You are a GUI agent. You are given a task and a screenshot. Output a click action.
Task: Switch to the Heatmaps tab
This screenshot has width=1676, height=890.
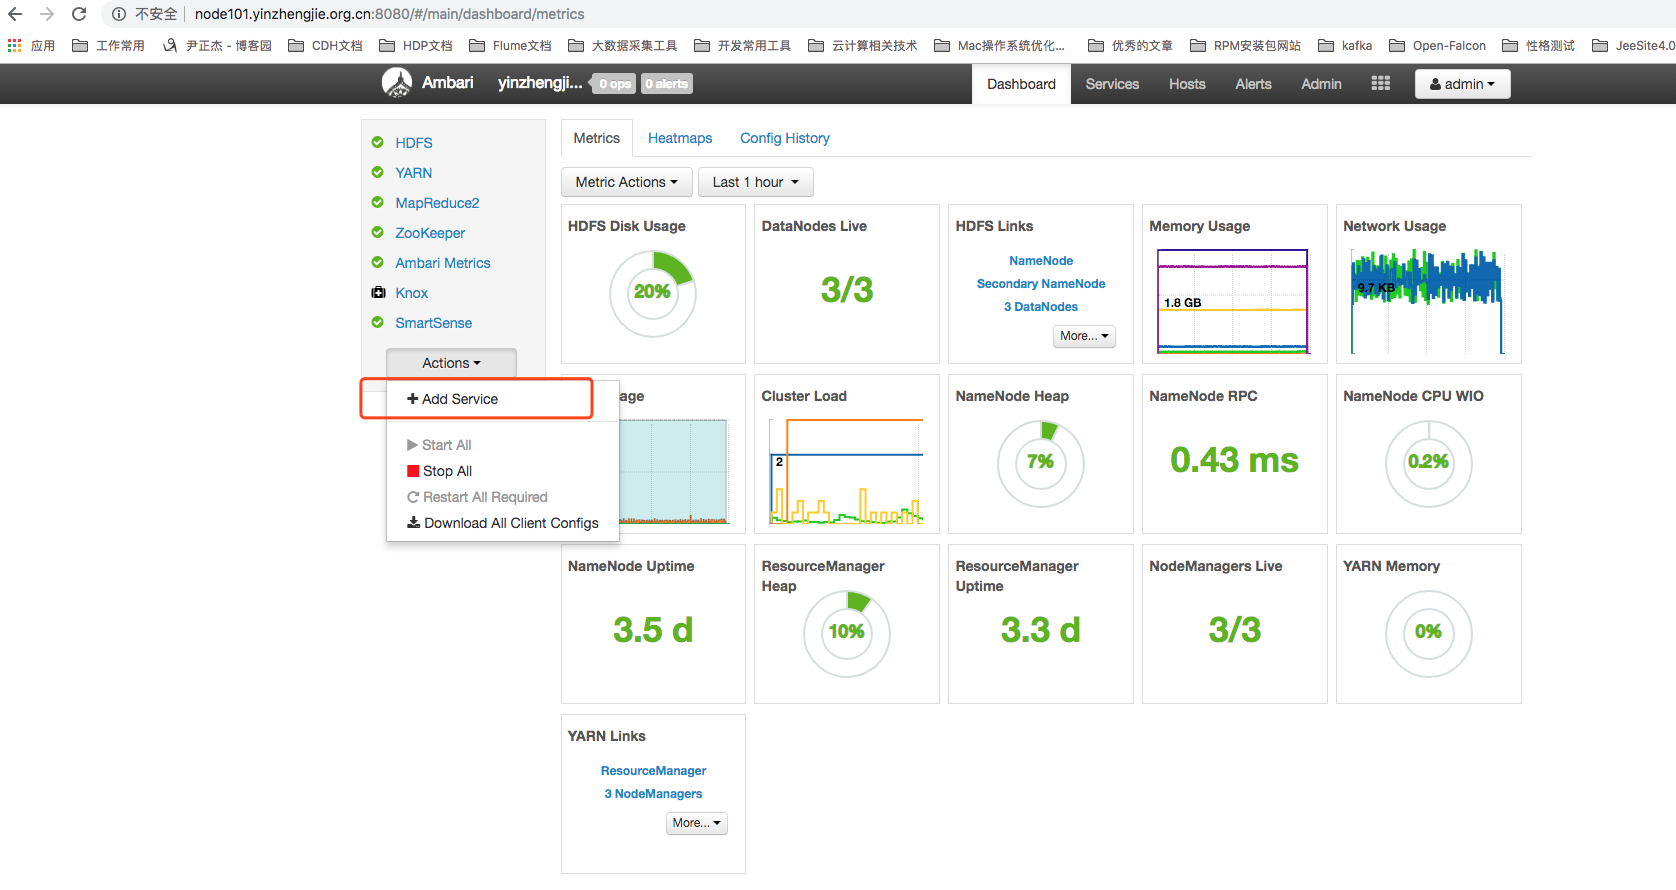[680, 138]
